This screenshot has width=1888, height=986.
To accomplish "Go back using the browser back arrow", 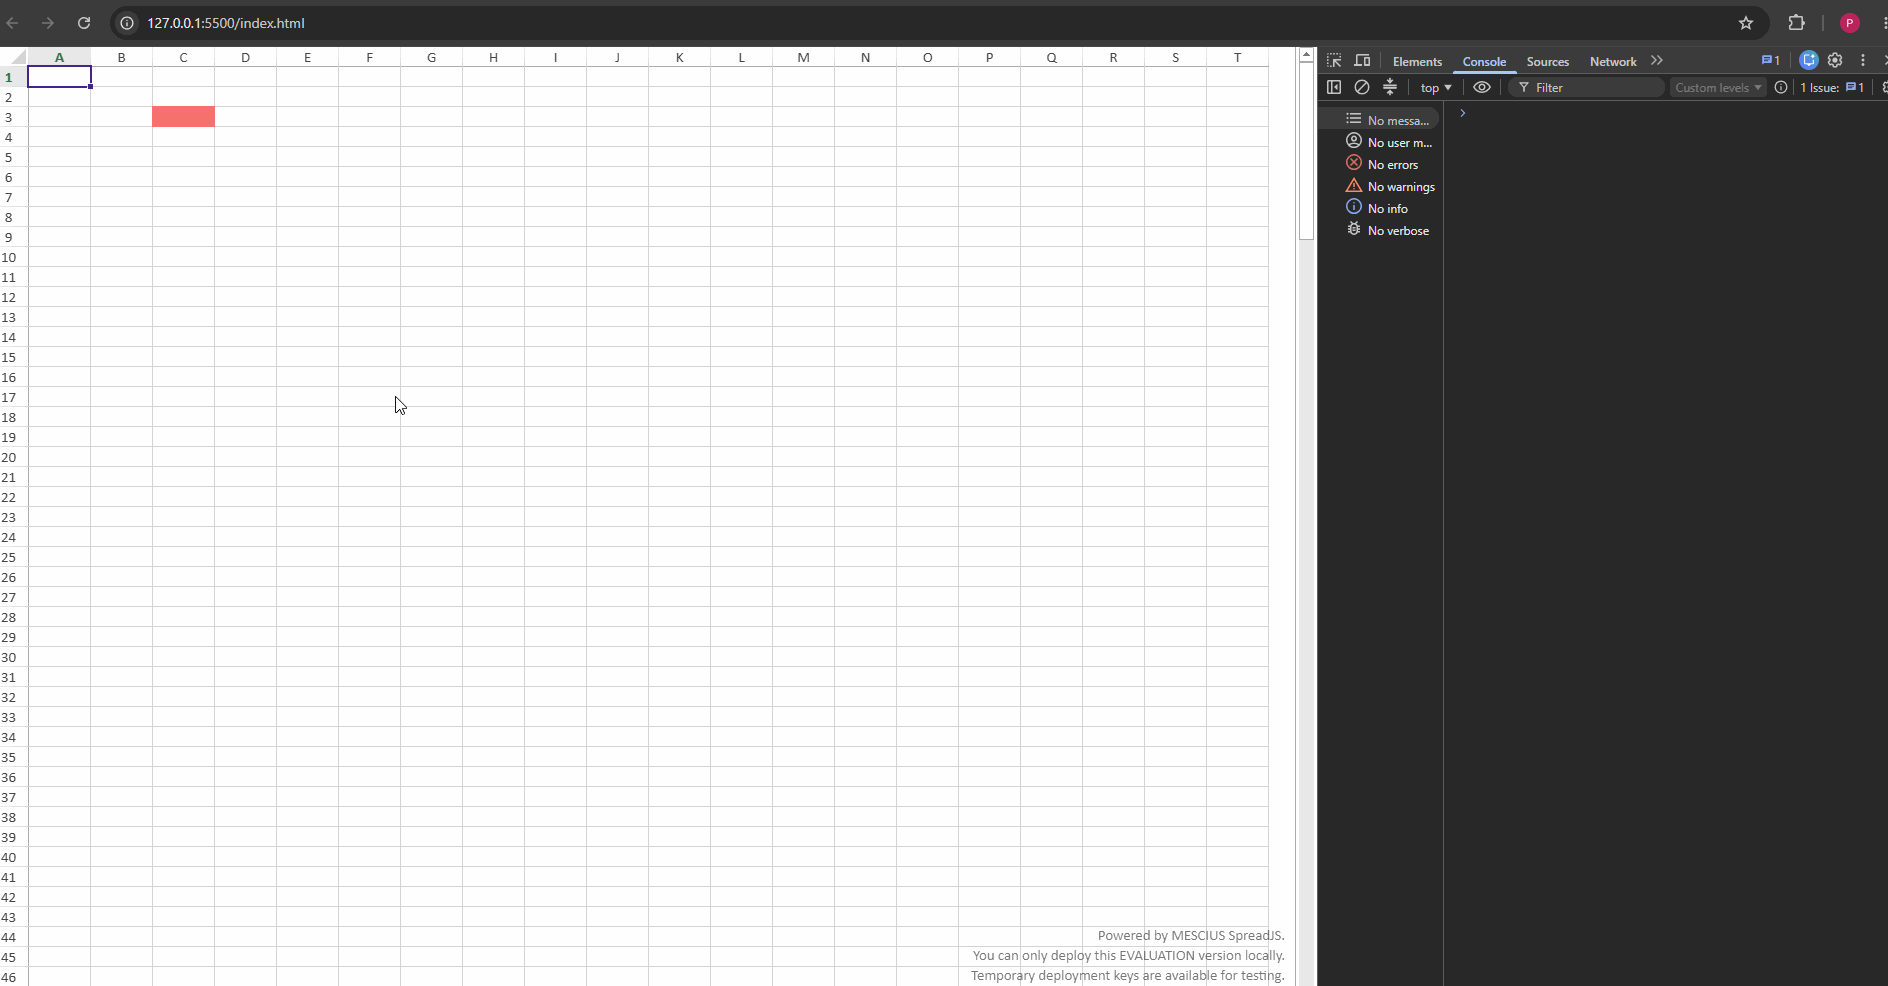I will tap(12, 23).
